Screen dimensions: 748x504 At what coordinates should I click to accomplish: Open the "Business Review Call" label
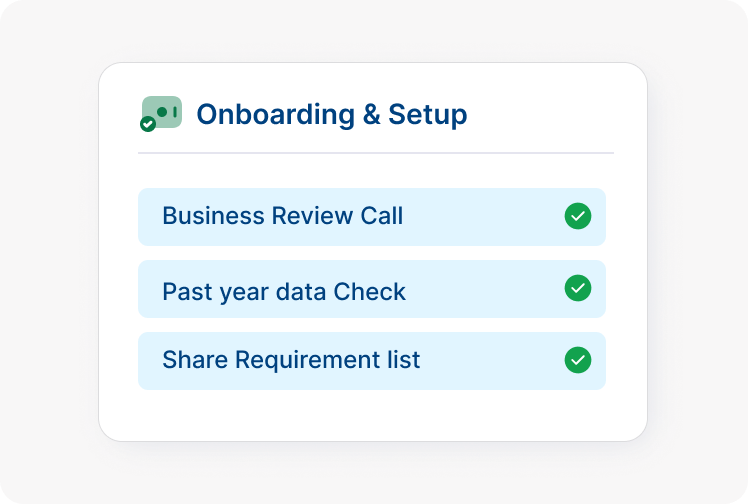[282, 216]
